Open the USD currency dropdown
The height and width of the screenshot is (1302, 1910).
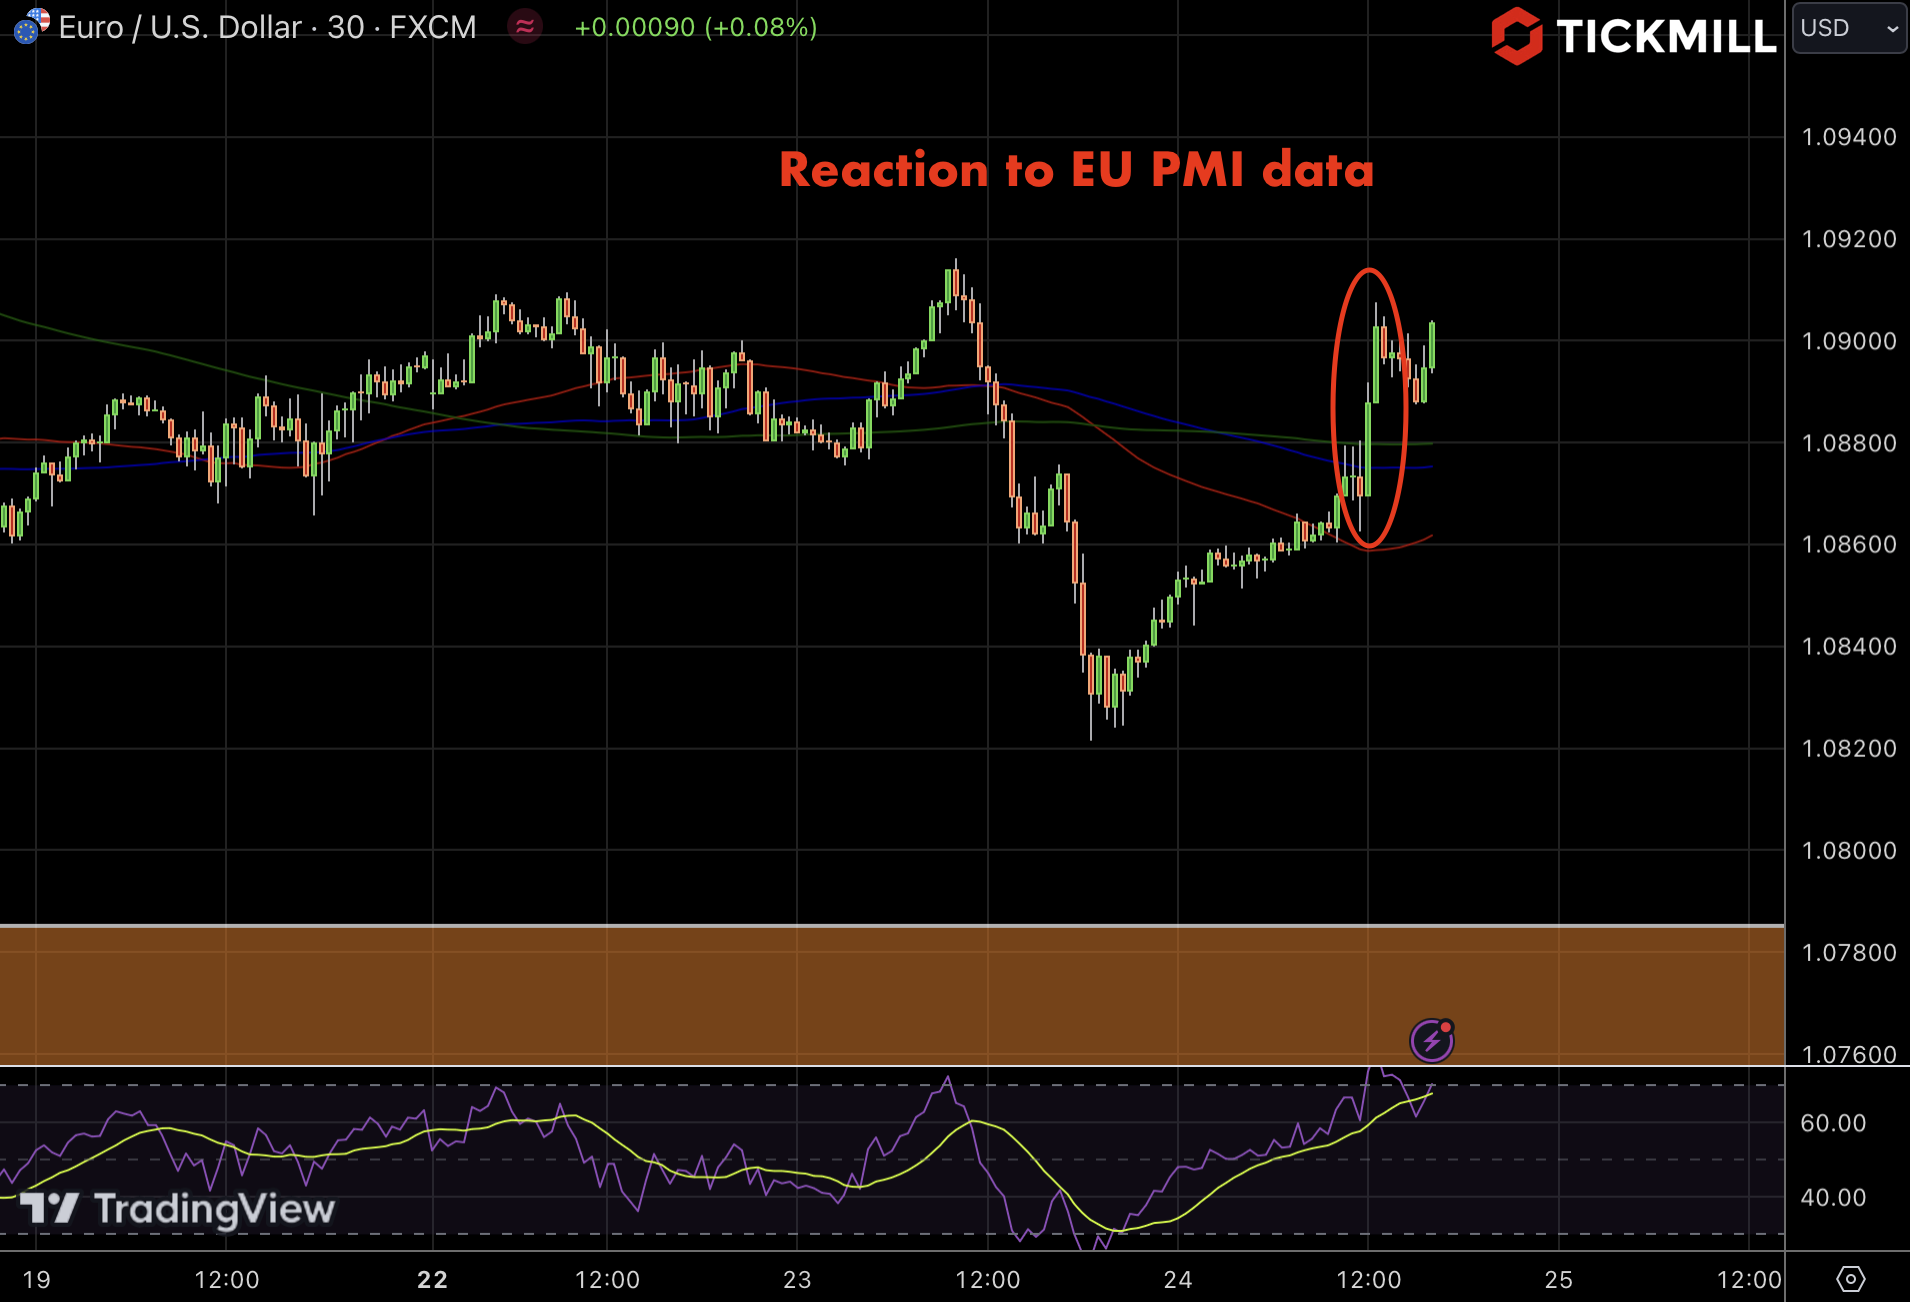[1849, 28]
